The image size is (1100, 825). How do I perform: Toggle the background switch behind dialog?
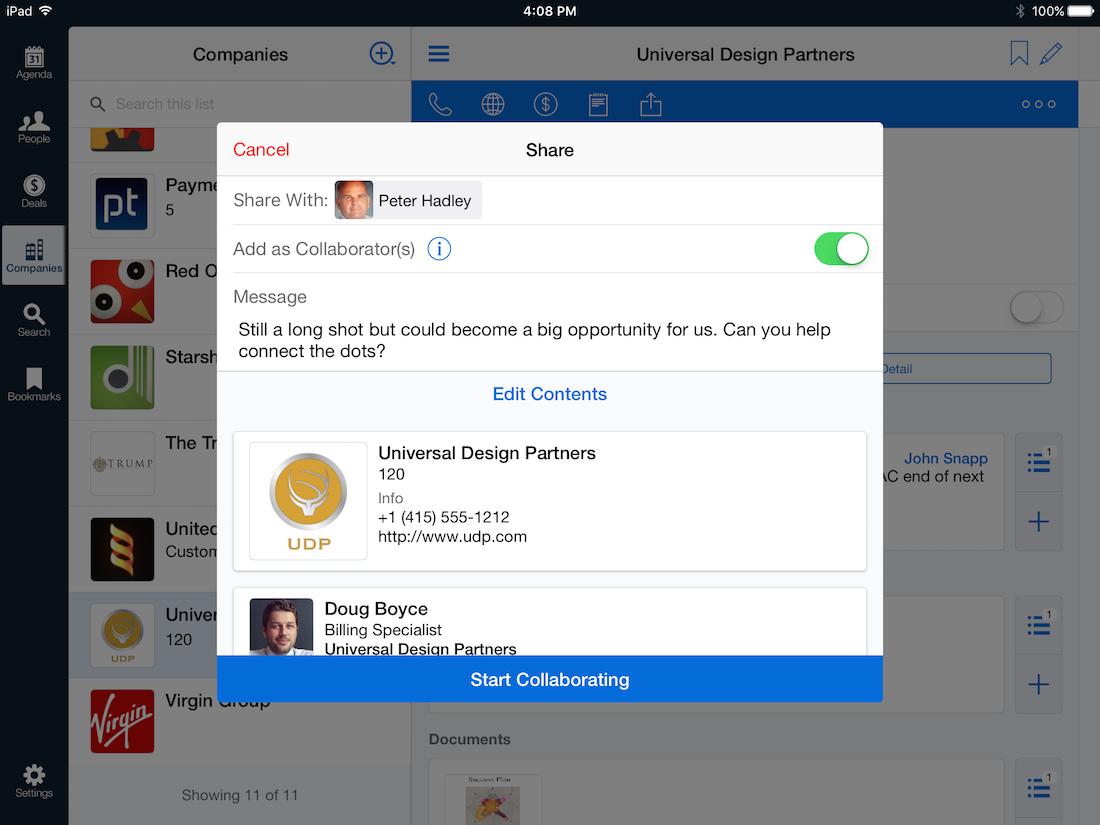(1036, 307)
